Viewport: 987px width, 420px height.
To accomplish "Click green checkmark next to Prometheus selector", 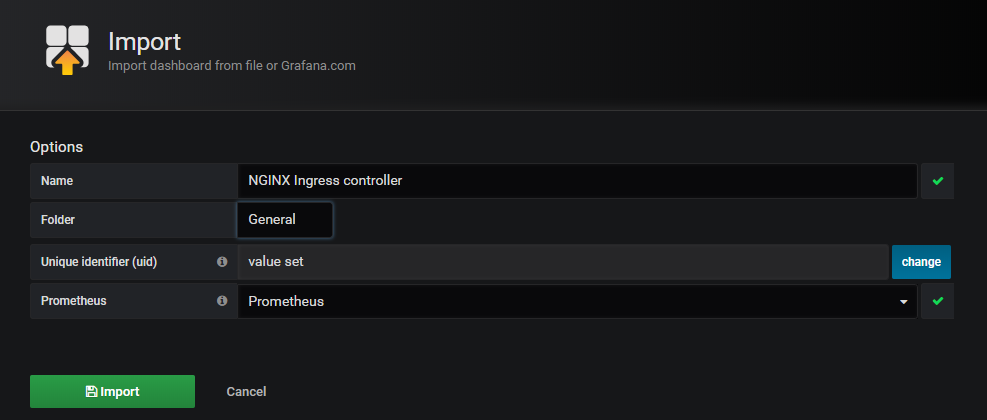I will click(x=937, y=301).
